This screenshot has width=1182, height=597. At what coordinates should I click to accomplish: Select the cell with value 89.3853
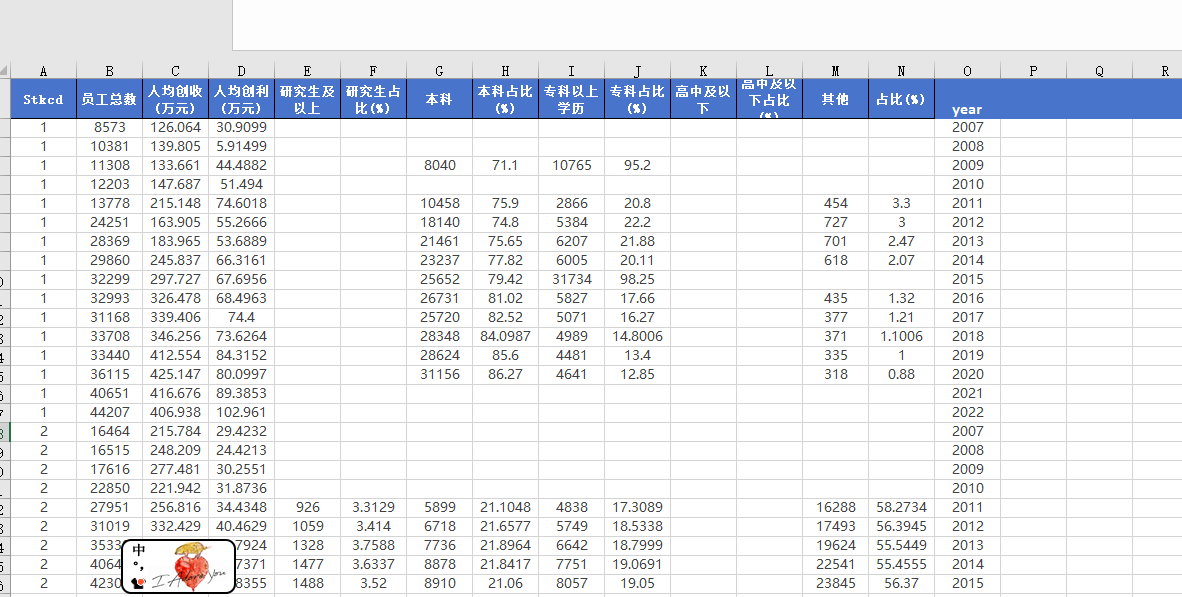241,393
